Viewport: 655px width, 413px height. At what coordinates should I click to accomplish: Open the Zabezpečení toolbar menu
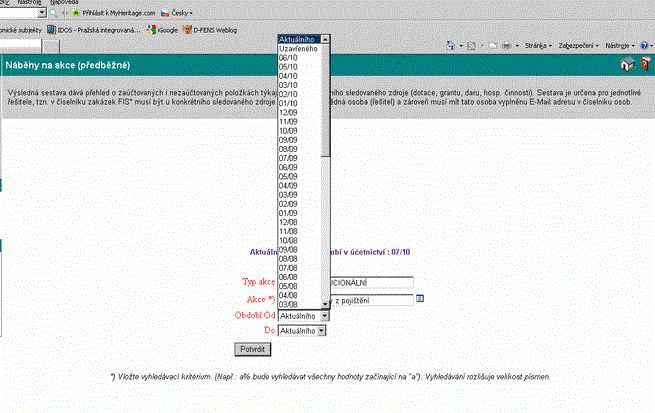click(x=579, y=46)
